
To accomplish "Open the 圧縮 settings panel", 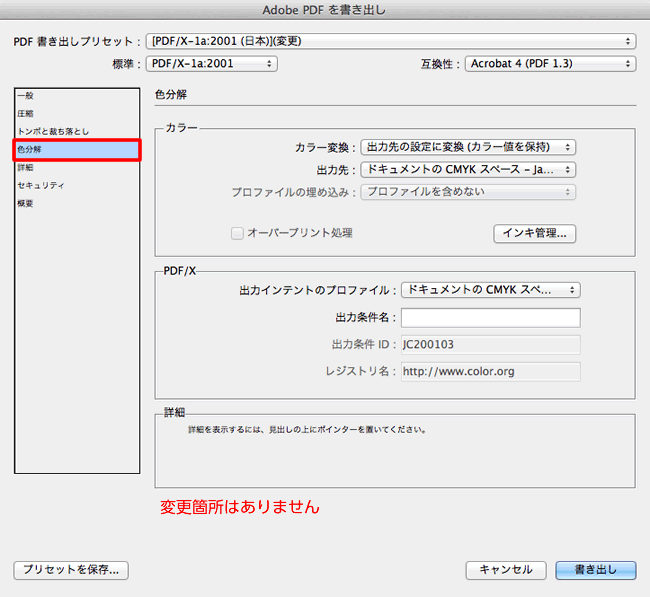I will (x=24, y=114).
